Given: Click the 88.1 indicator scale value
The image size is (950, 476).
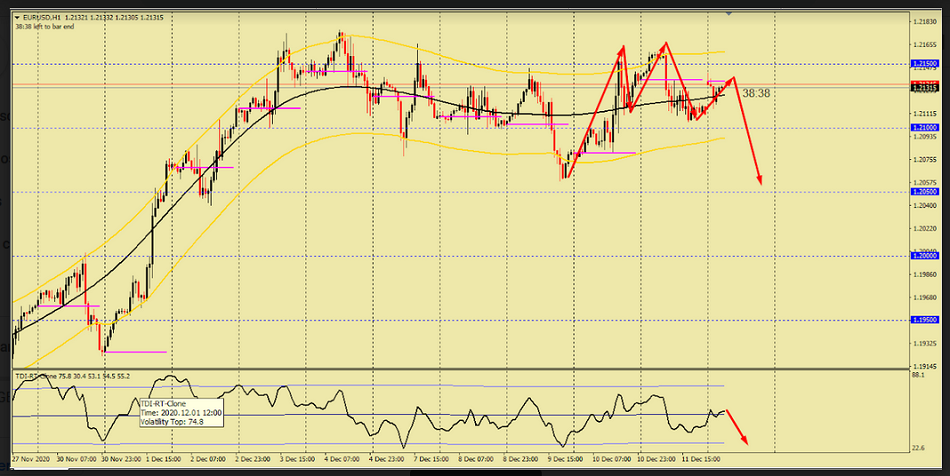Looking at the screenshot, I should 920,377.
